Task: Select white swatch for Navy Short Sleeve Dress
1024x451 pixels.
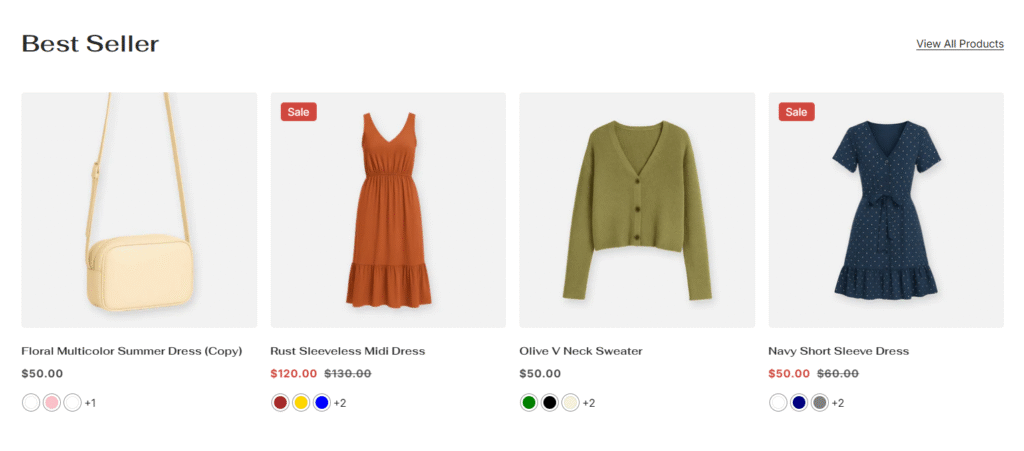Action: pos(778,403)
